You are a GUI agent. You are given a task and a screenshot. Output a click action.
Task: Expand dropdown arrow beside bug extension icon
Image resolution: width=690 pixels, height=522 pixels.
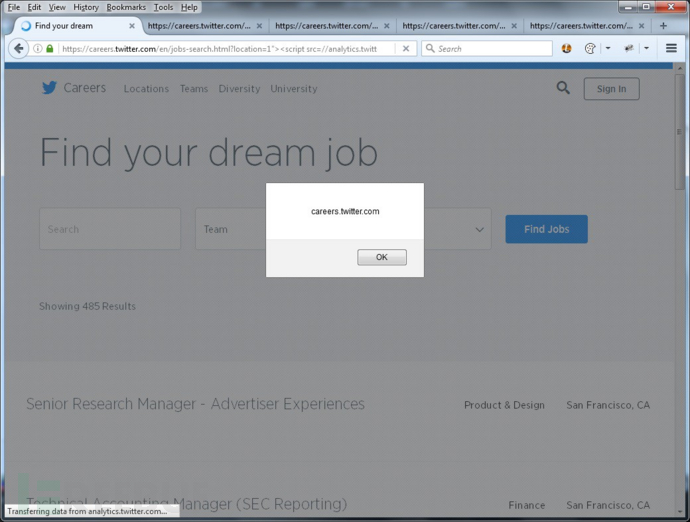point(646,48)
